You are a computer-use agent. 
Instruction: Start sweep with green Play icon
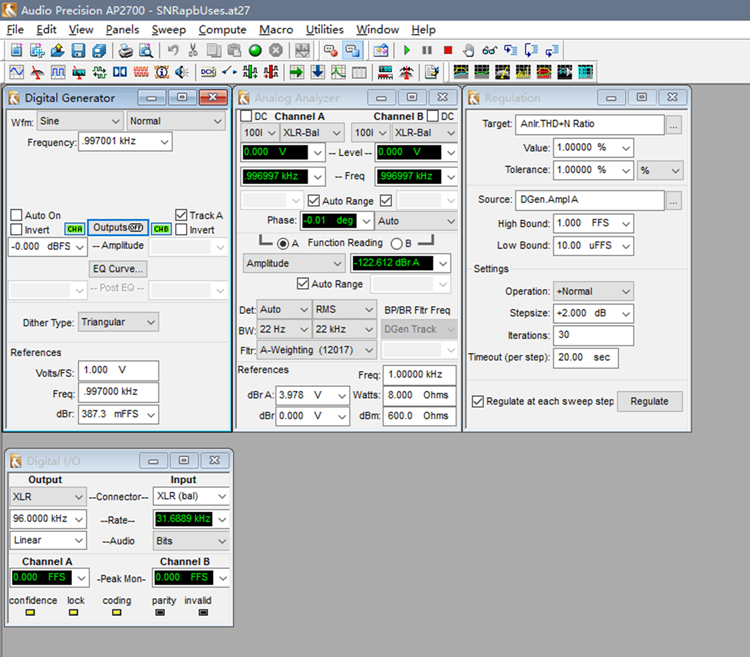point(407,50)
